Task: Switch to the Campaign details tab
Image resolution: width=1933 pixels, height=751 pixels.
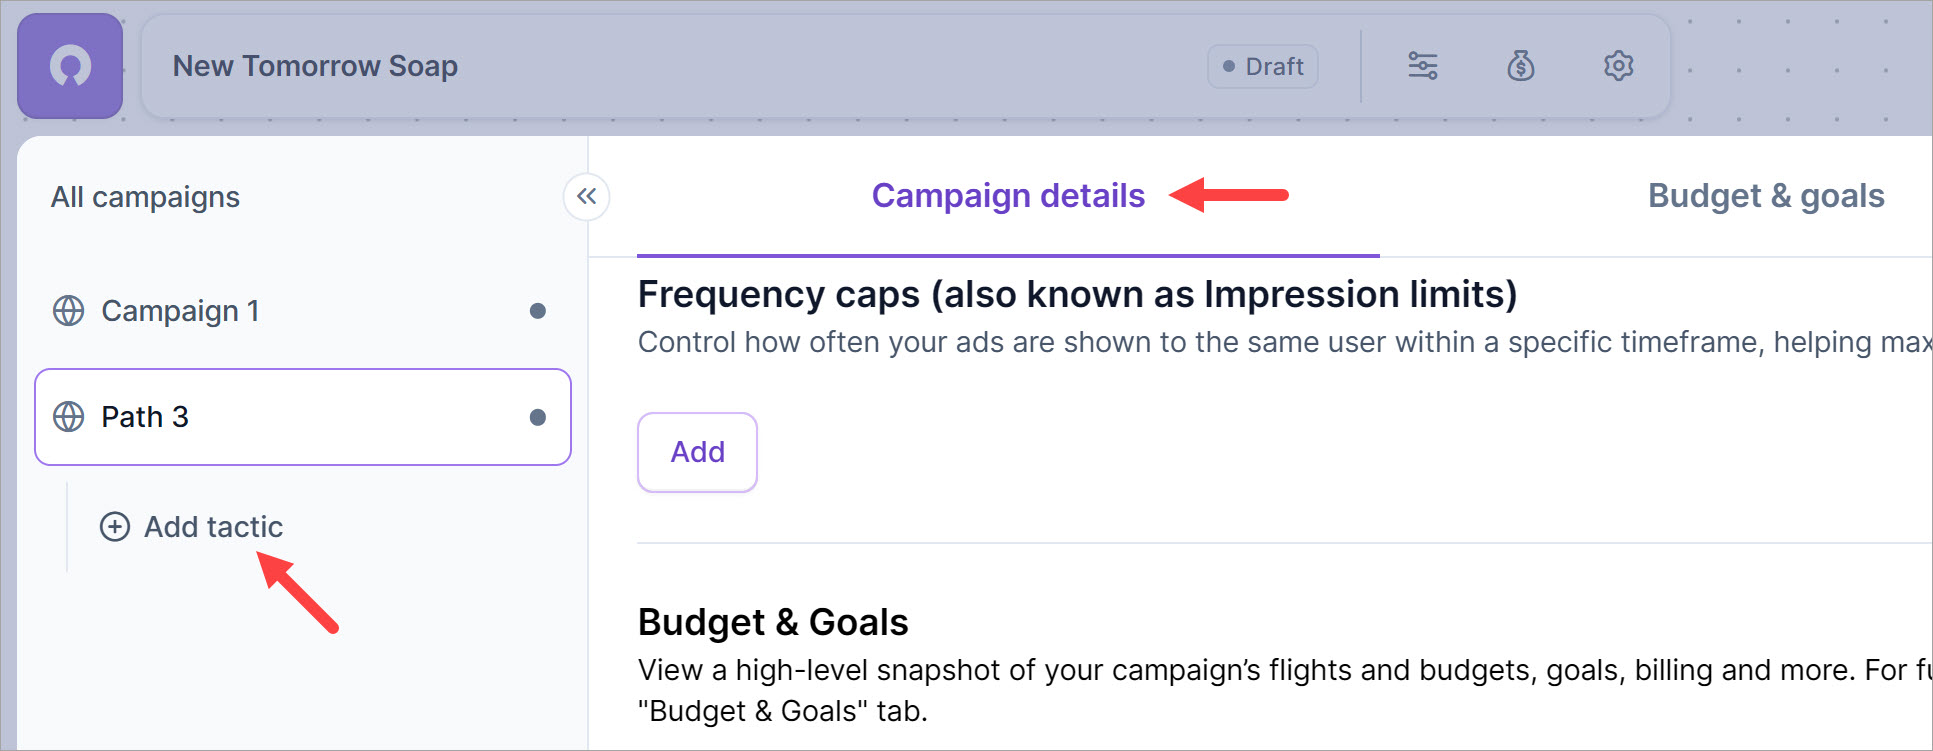Action: click(x=1008, y=196)
